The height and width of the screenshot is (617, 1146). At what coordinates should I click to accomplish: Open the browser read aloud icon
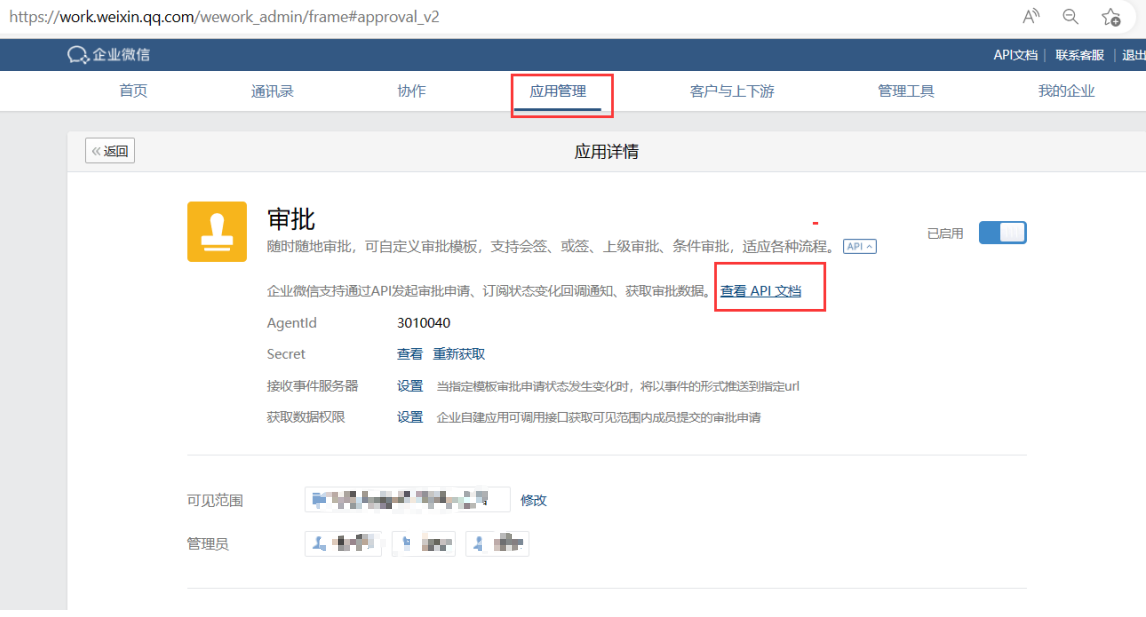click(1031, 16)
